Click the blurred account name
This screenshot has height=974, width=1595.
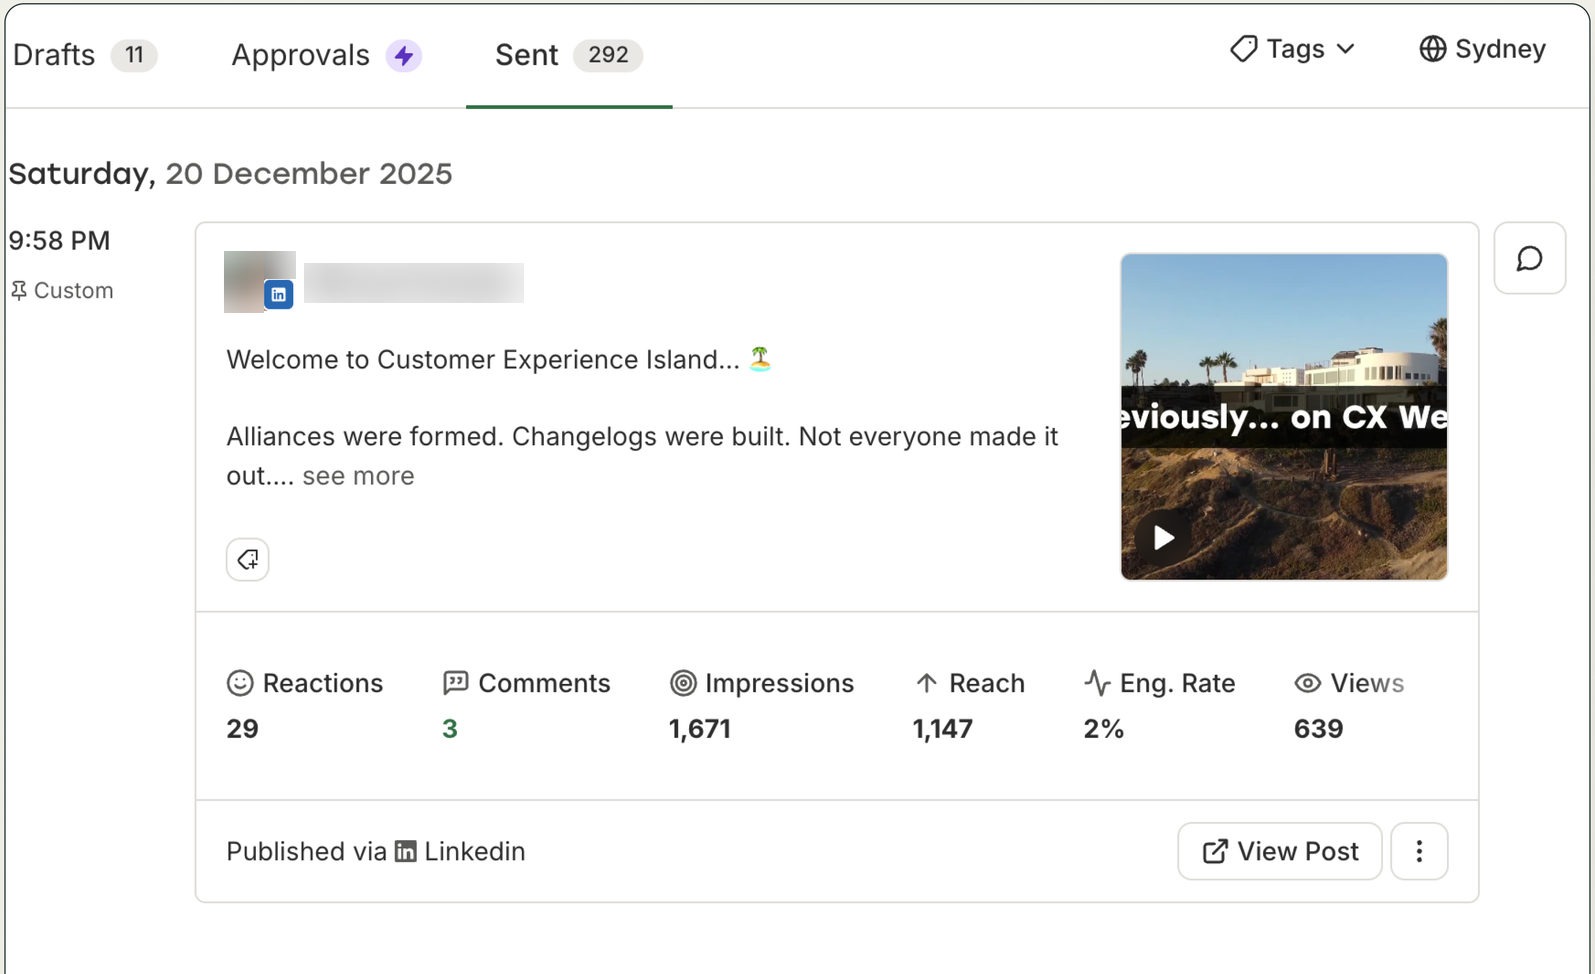413,282
